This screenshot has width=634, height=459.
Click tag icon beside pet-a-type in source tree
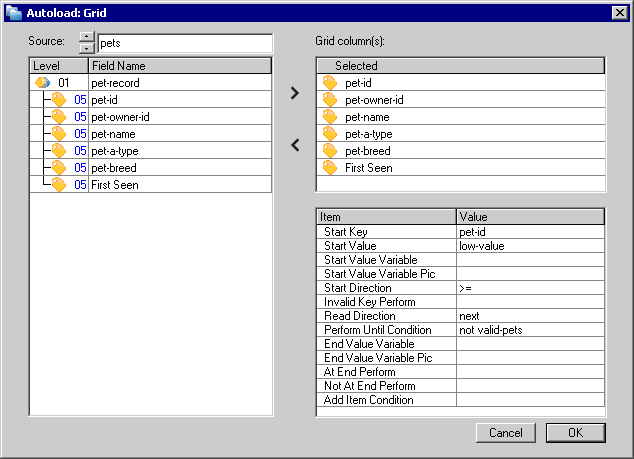[59, 151]
